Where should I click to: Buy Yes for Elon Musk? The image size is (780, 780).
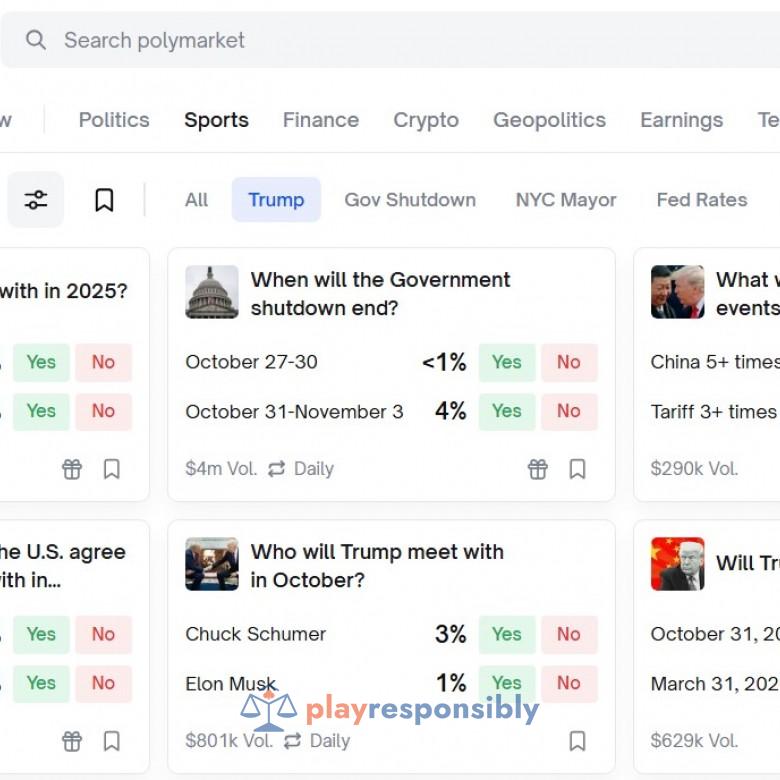[x=507, y=683]
